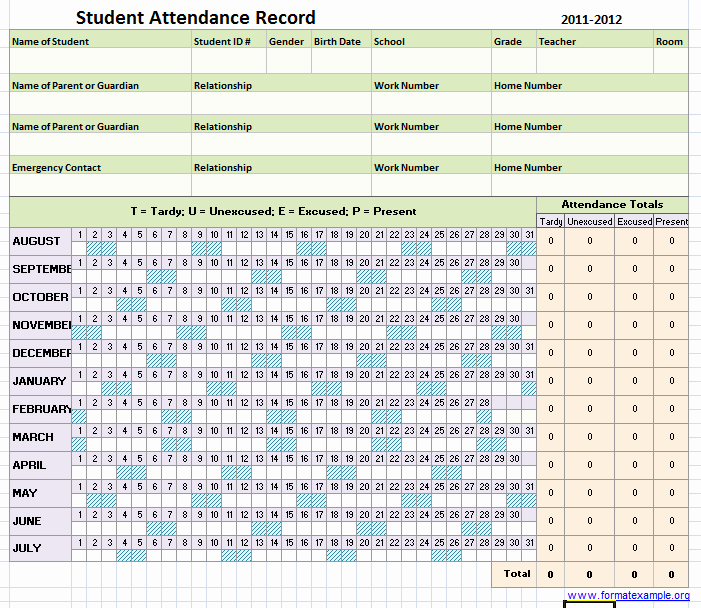
Task: Select the Birth Date header cell
Action: (x=342, y=39)
